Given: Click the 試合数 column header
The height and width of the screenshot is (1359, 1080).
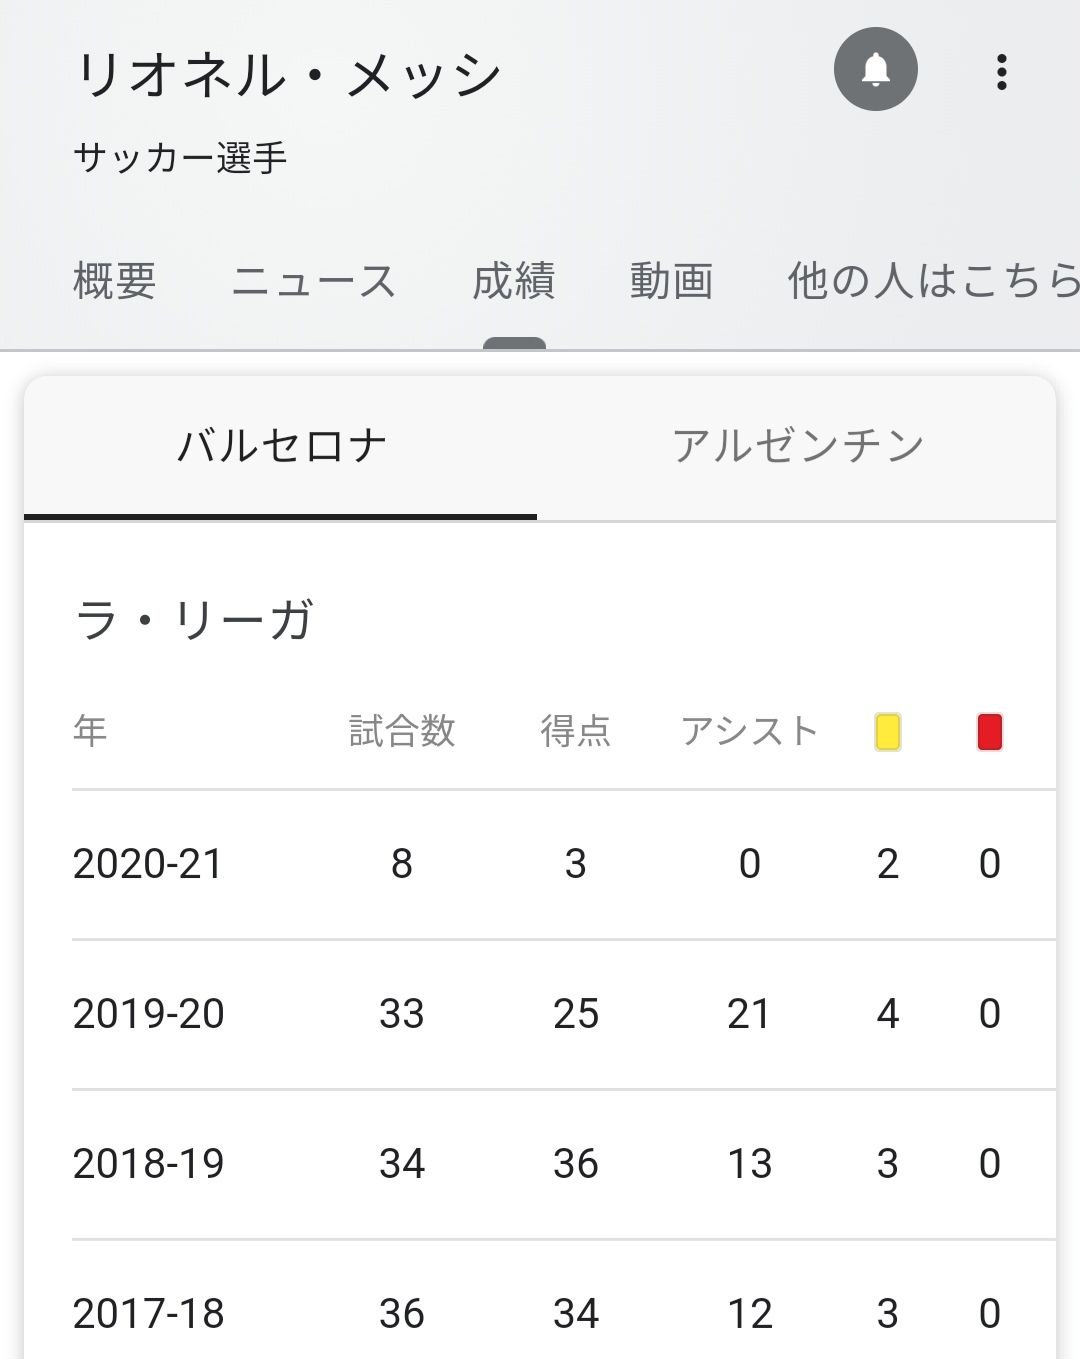Looking at the screenshot, I should (402, 731).
